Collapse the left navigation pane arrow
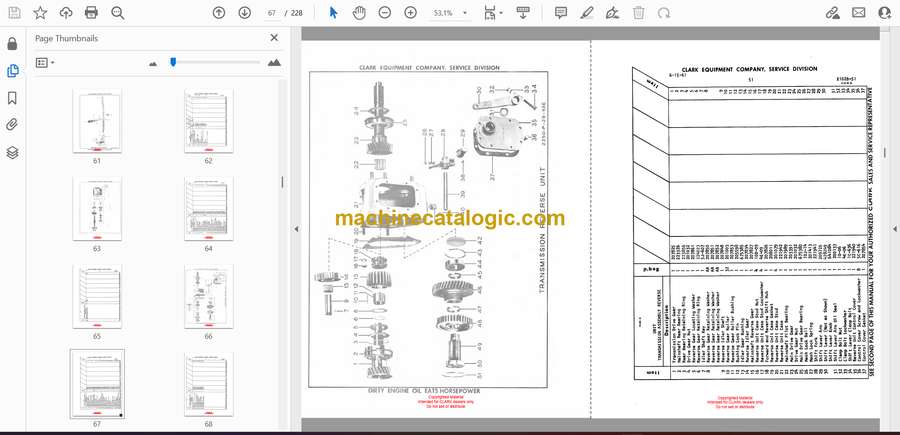Viewport: 900px width, 435px height. (296, 229)
